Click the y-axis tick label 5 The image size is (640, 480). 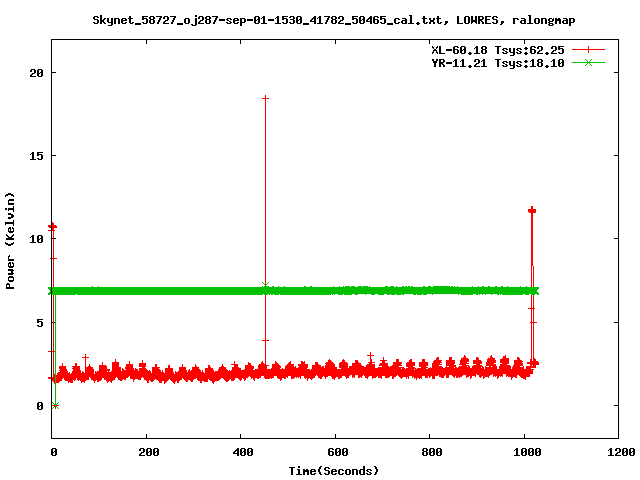40,323
